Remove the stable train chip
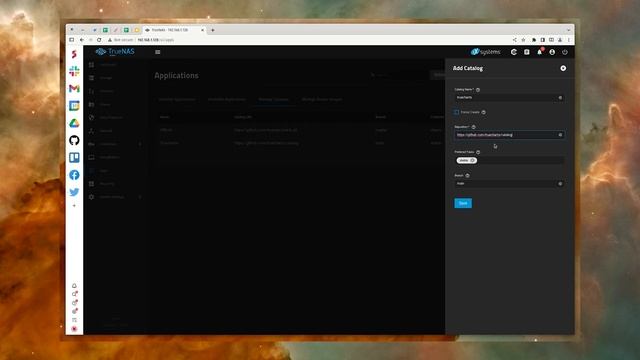 pyautogui.click(x=473, y=160)
